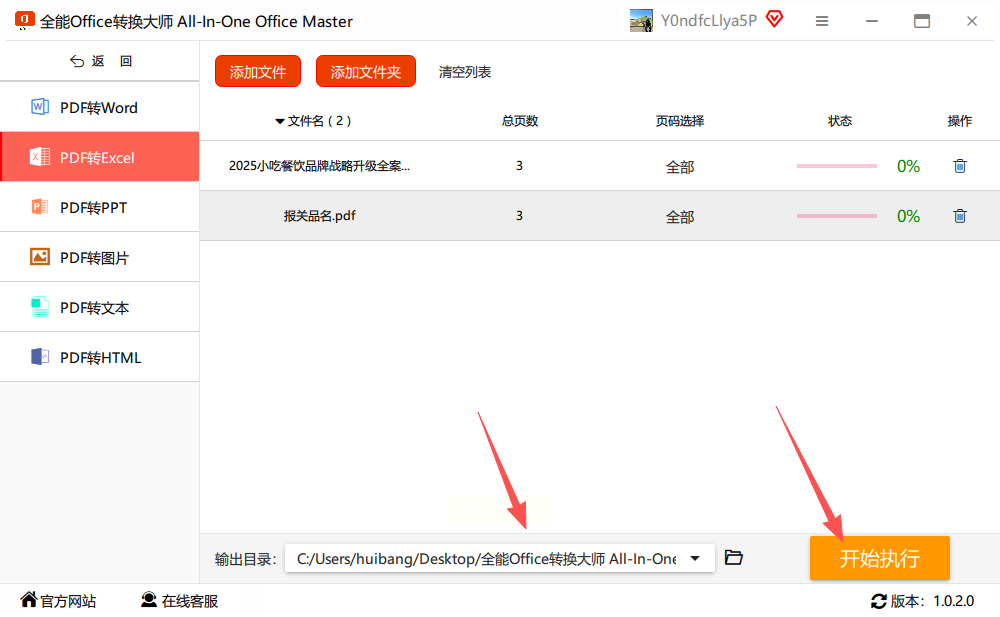Click progress bar of 报关品名.pdf row
Screen dimensions: 1000x617
pos(837,216)
